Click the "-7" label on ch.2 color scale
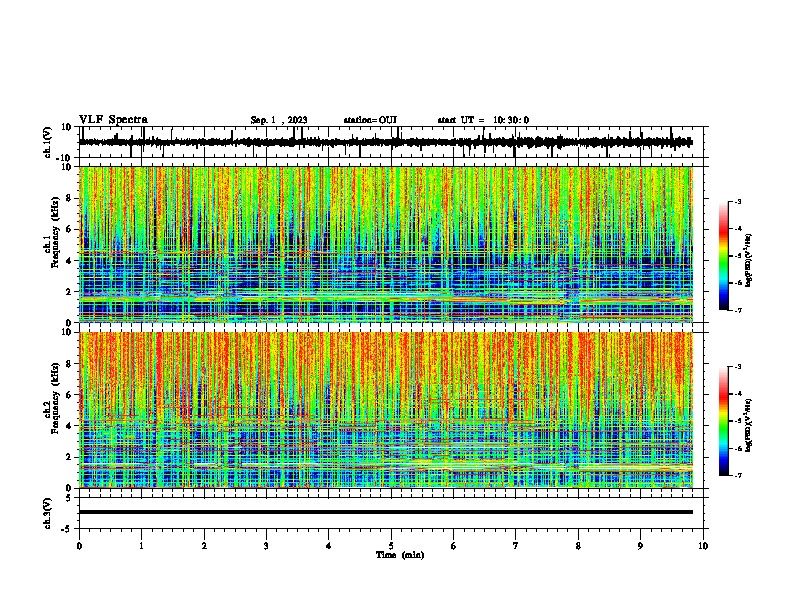 [x=738, y=476]
